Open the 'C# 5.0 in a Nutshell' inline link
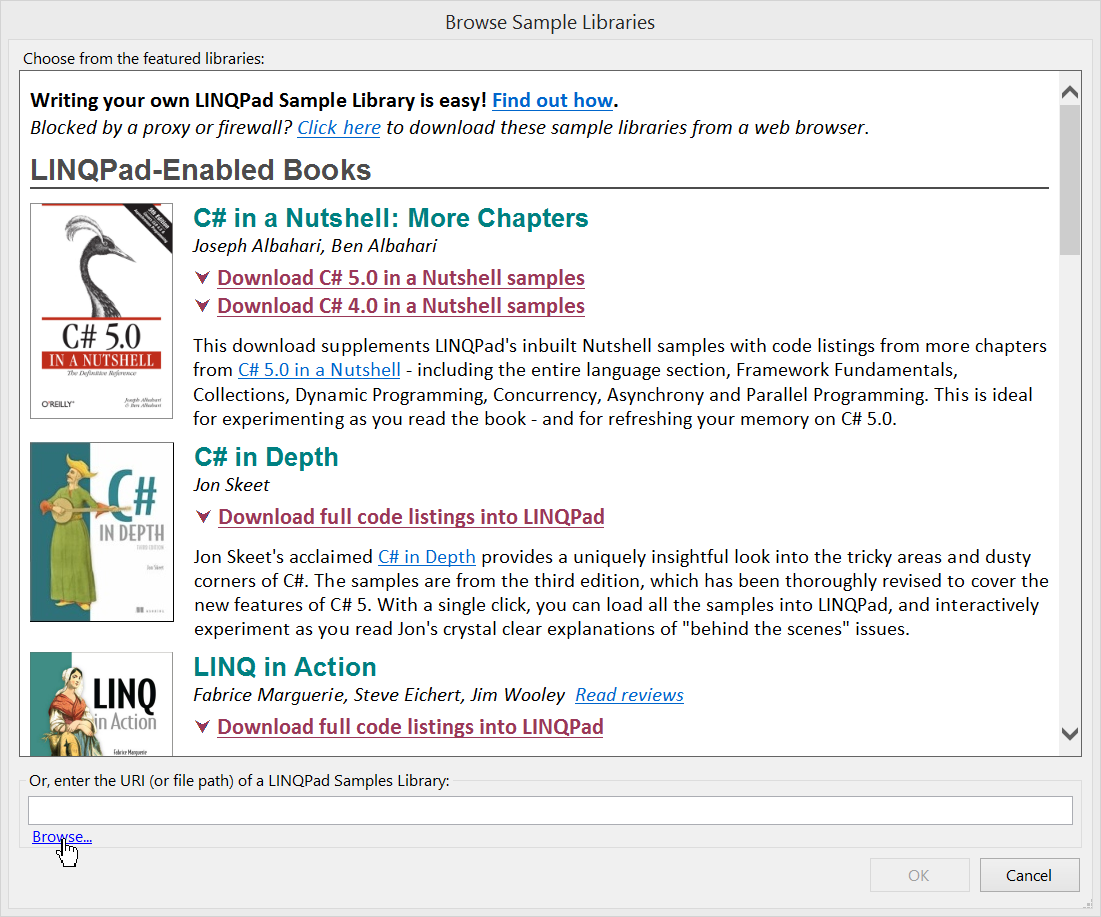The width and height of the screenshot is (1101, 917). (319, 370)
